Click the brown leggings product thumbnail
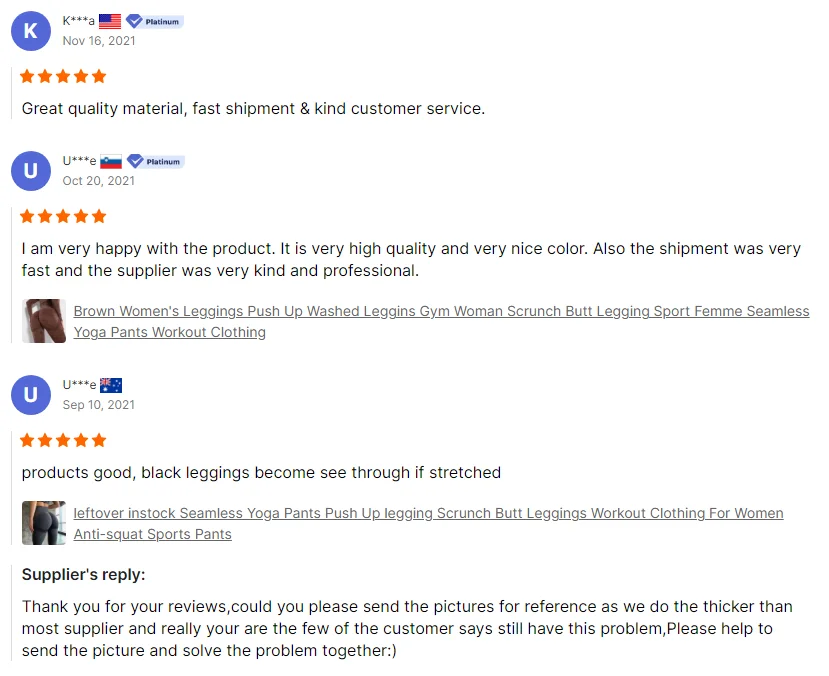This screenshot has width=829, height=676. (x=44, y=321)
